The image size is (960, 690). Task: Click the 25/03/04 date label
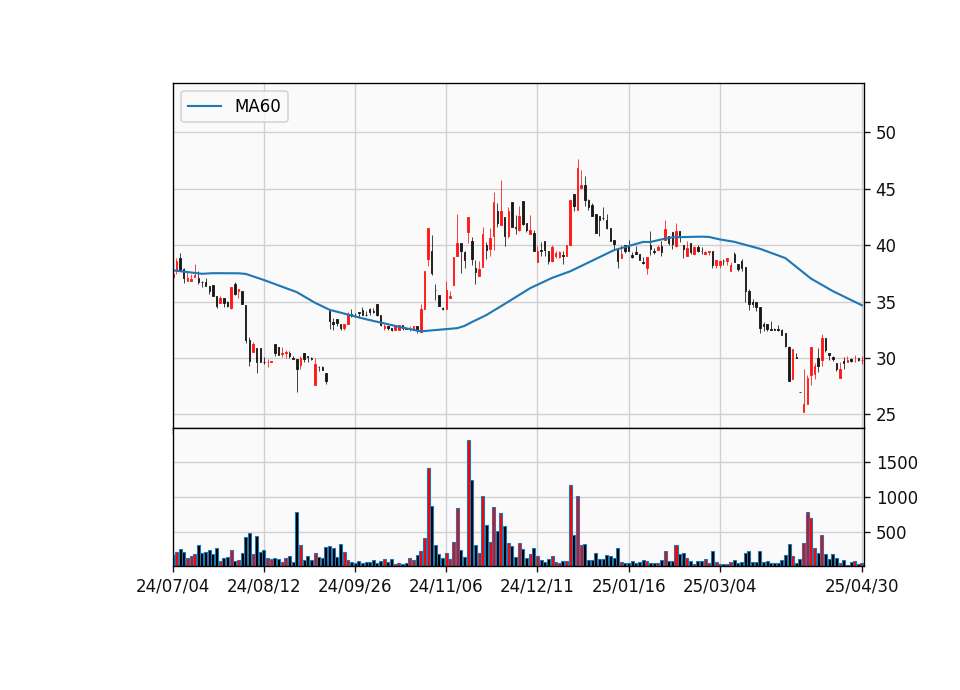click(720, 586)
